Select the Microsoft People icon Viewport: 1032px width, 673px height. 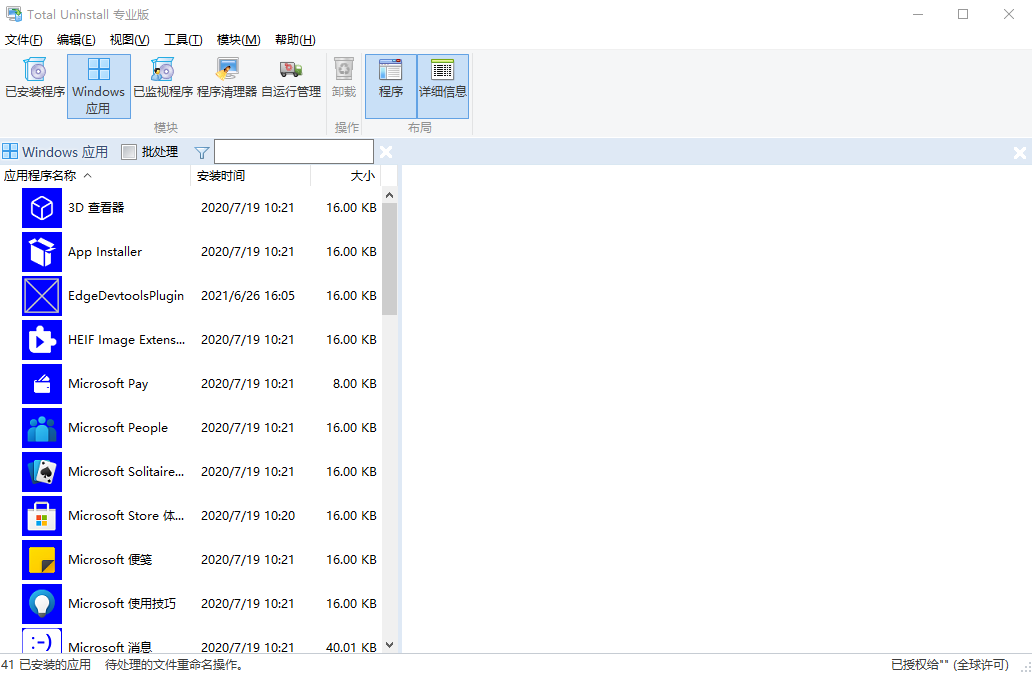coord(41,428)
